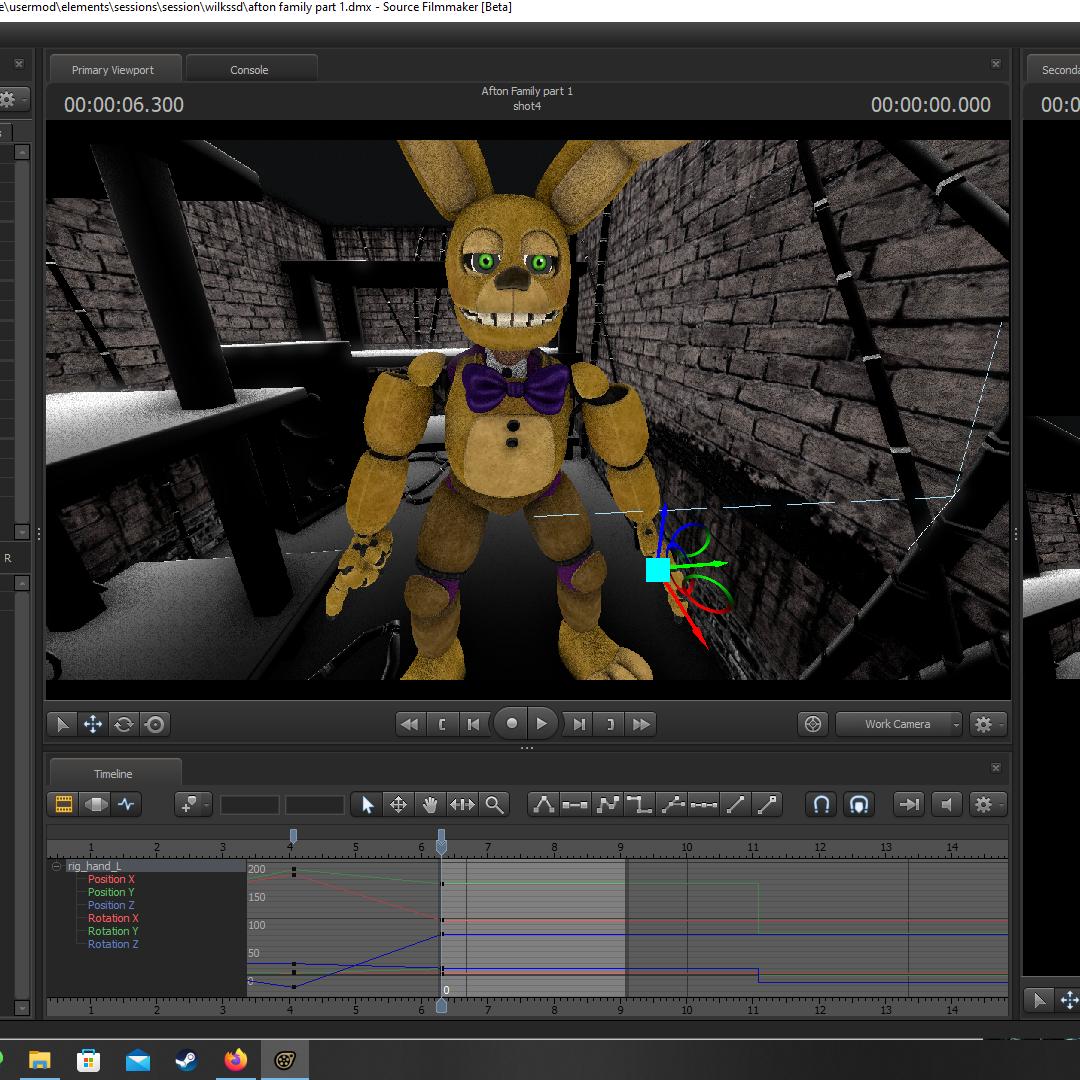Screen dimensions: 1080x1080
Task: Select the Primary Viewport tab
Action: tap(113, 70)
